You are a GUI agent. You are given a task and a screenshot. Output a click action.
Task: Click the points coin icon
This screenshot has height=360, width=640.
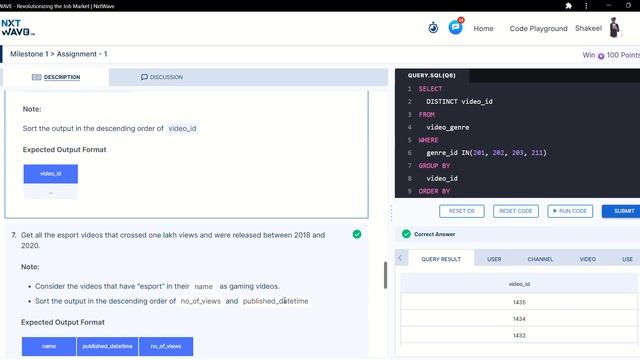[601, 56]
